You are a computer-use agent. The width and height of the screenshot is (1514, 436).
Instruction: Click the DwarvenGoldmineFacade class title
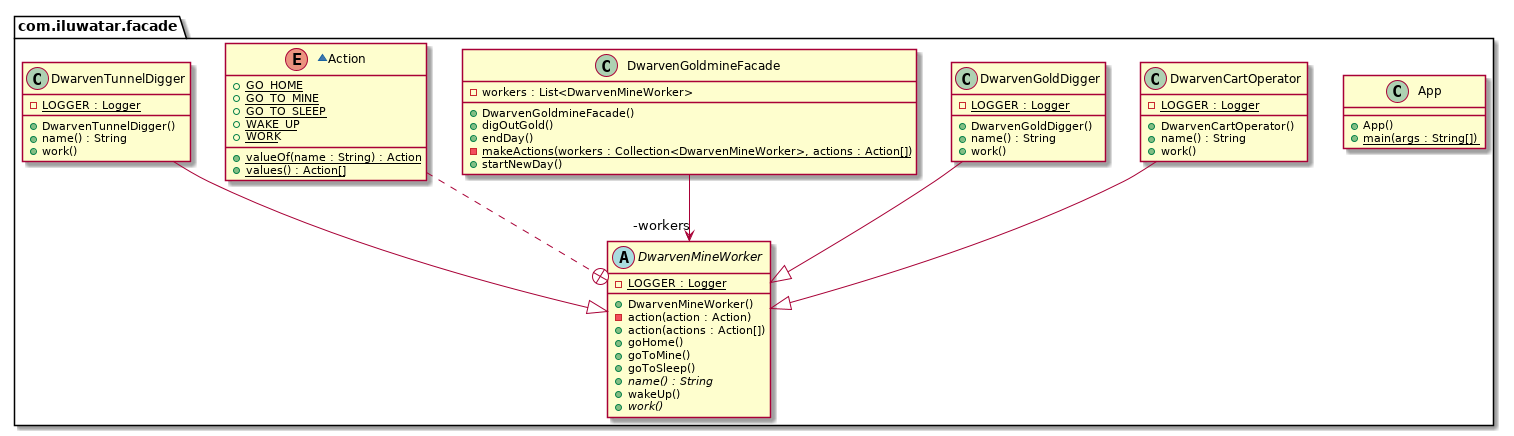[x=702, y=66]
